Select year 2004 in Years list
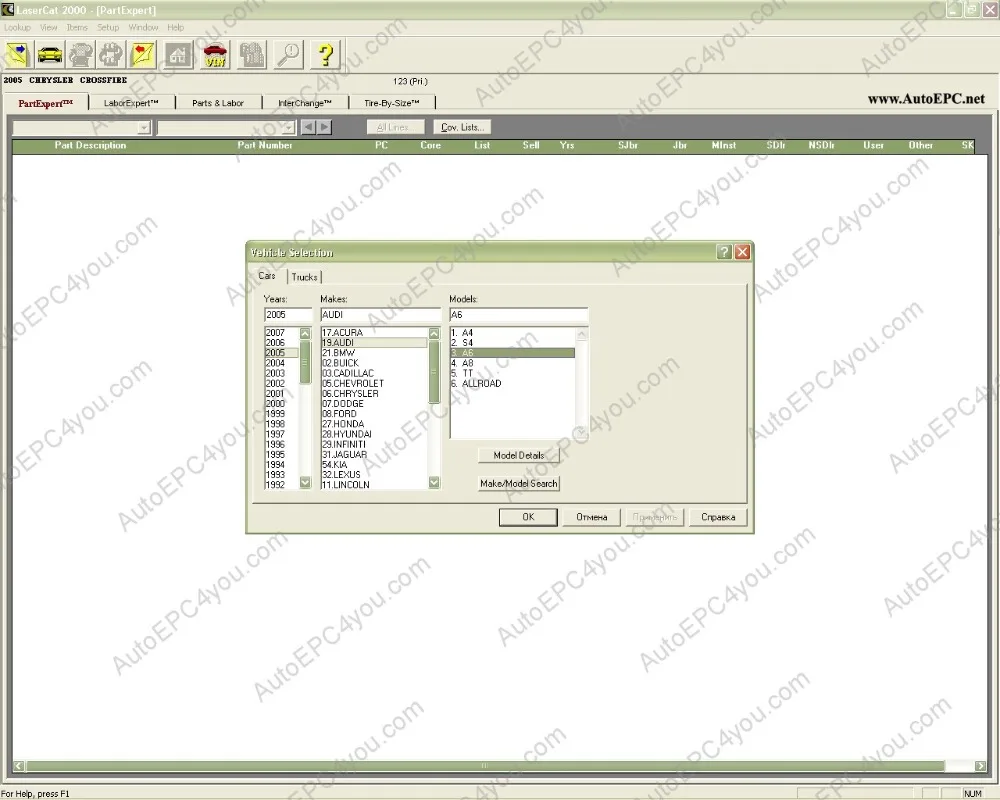1000x800 pixels. 281,363
